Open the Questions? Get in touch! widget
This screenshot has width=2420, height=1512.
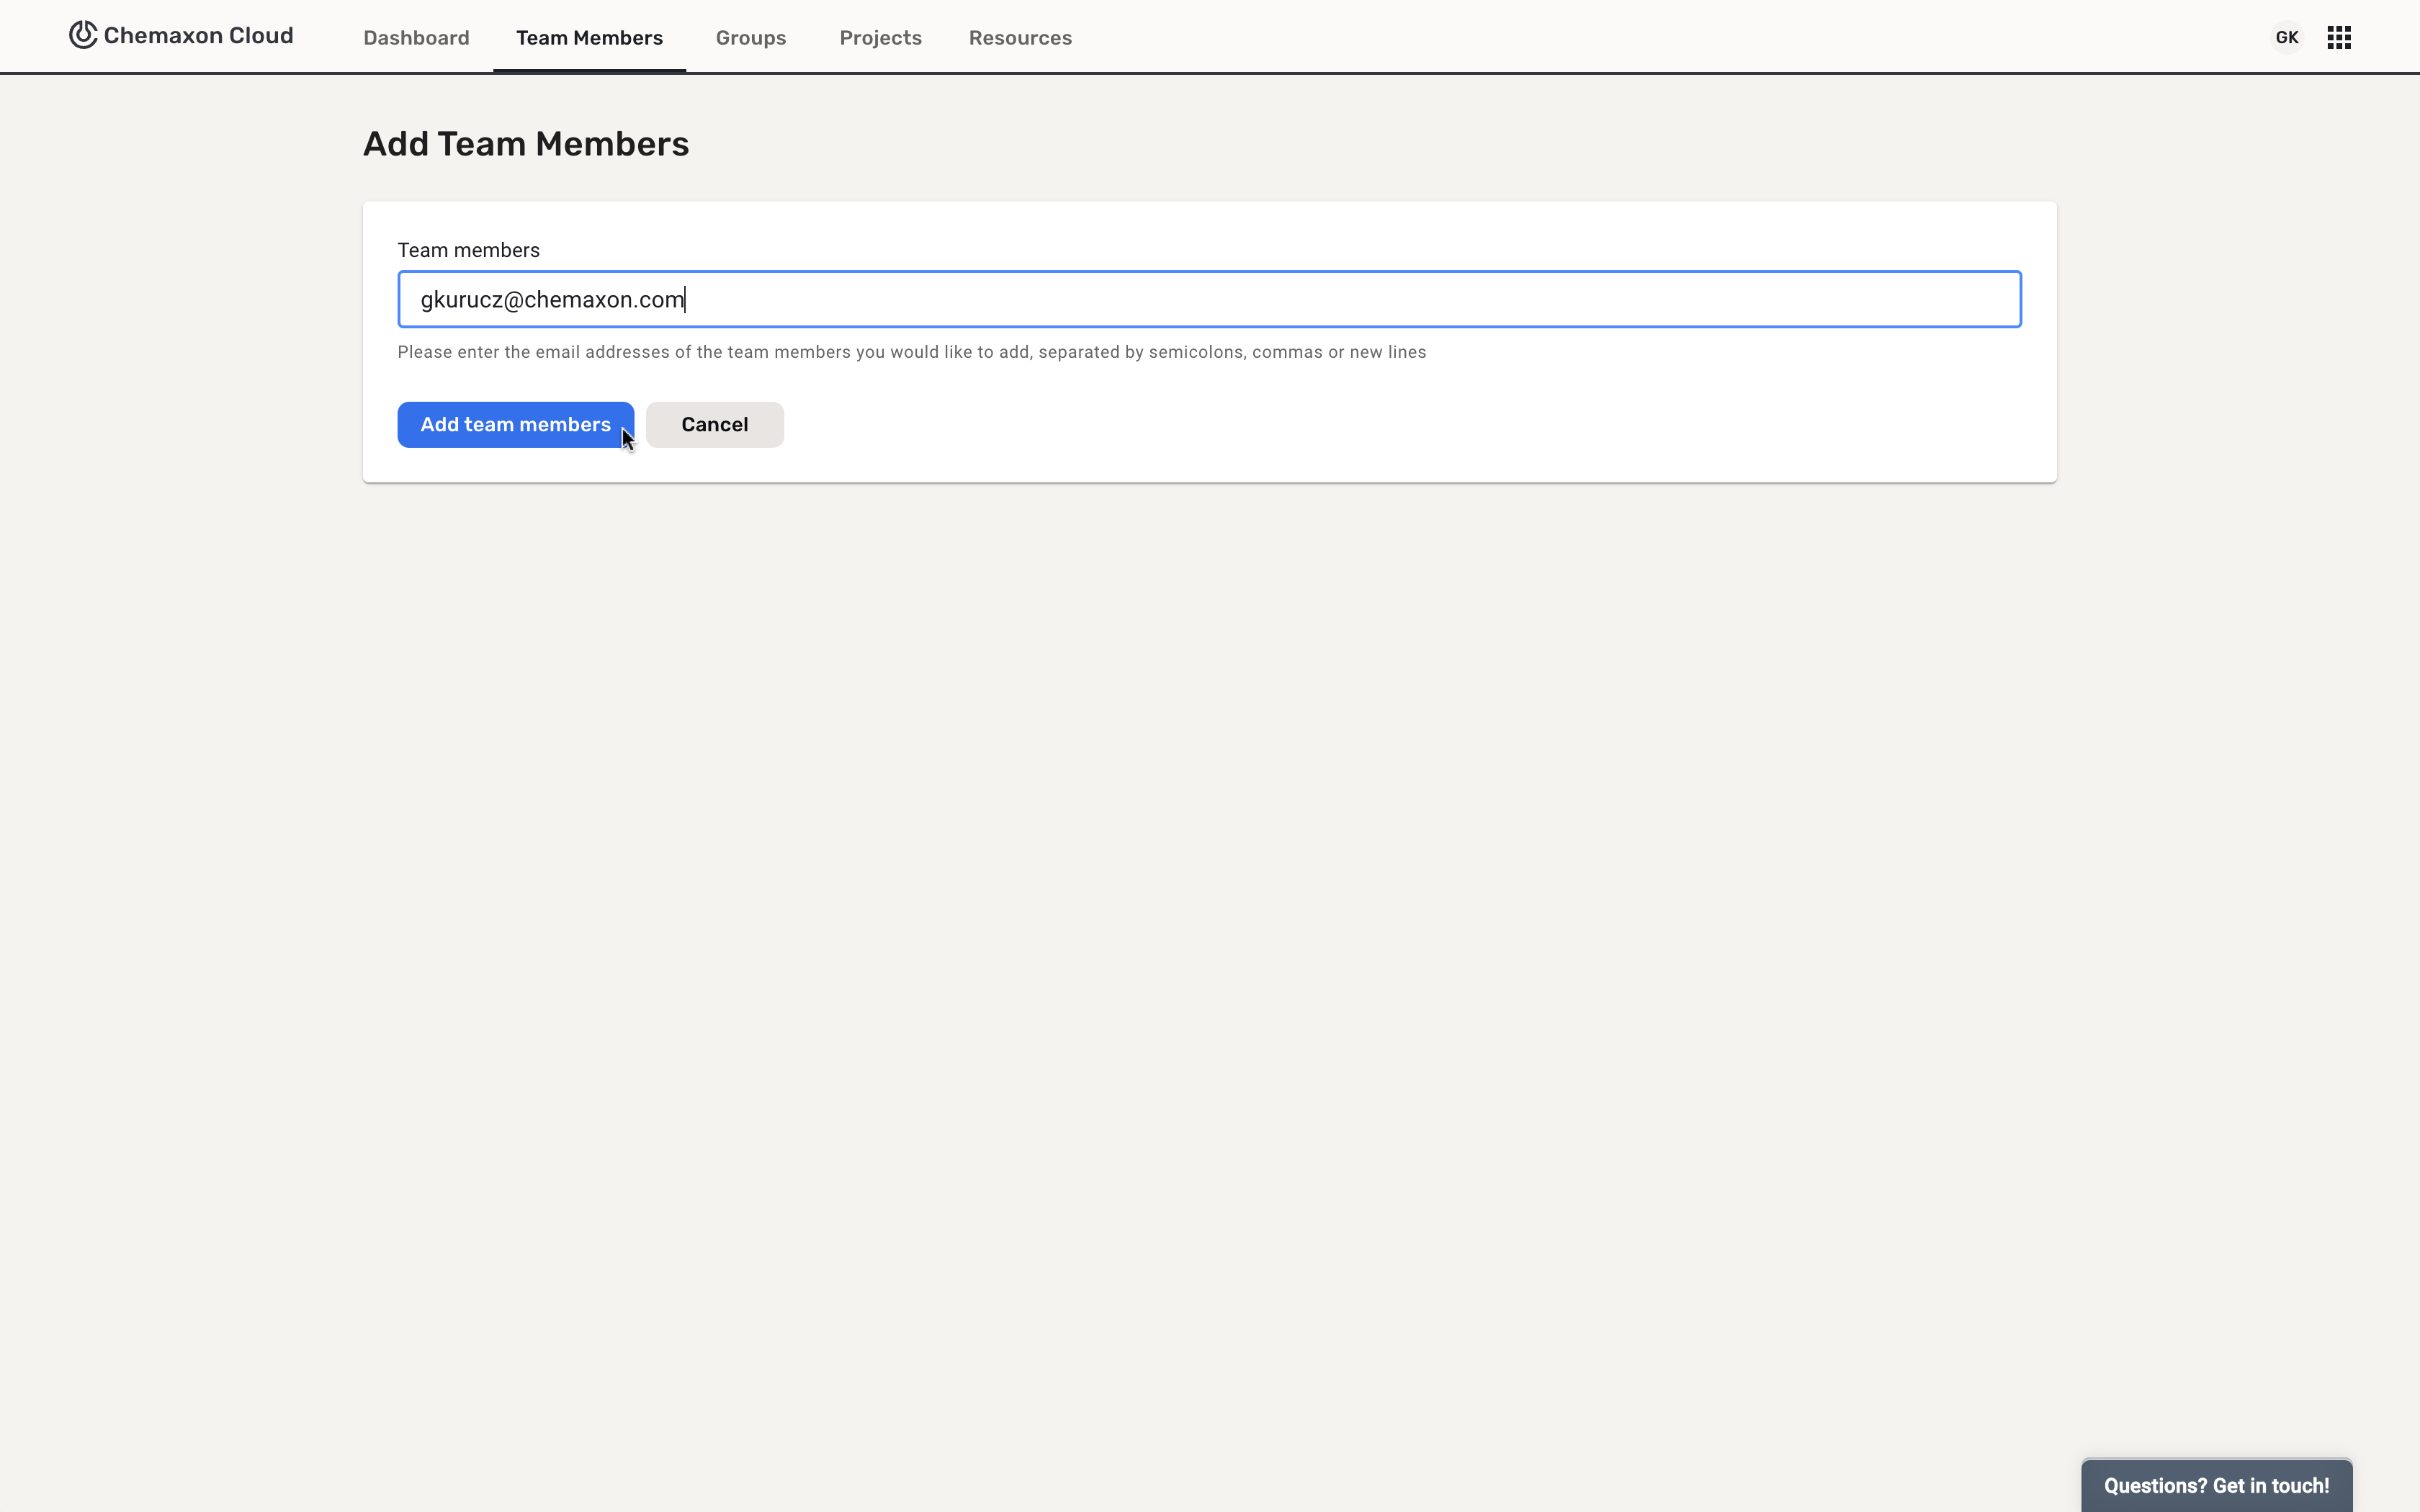[x=2215, y=1486]
